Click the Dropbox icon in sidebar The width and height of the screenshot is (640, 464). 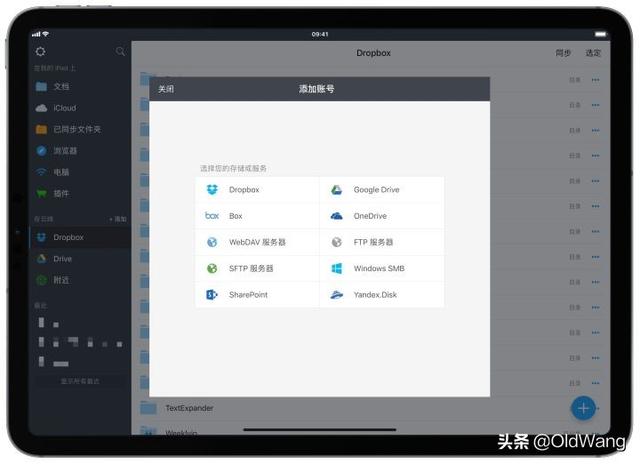coord(41,238)
